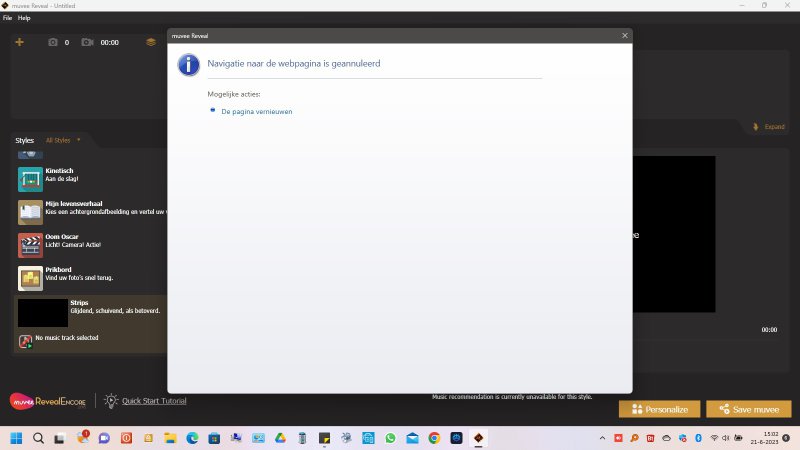
Task: Open the File menu
Action: click(7, 18)
